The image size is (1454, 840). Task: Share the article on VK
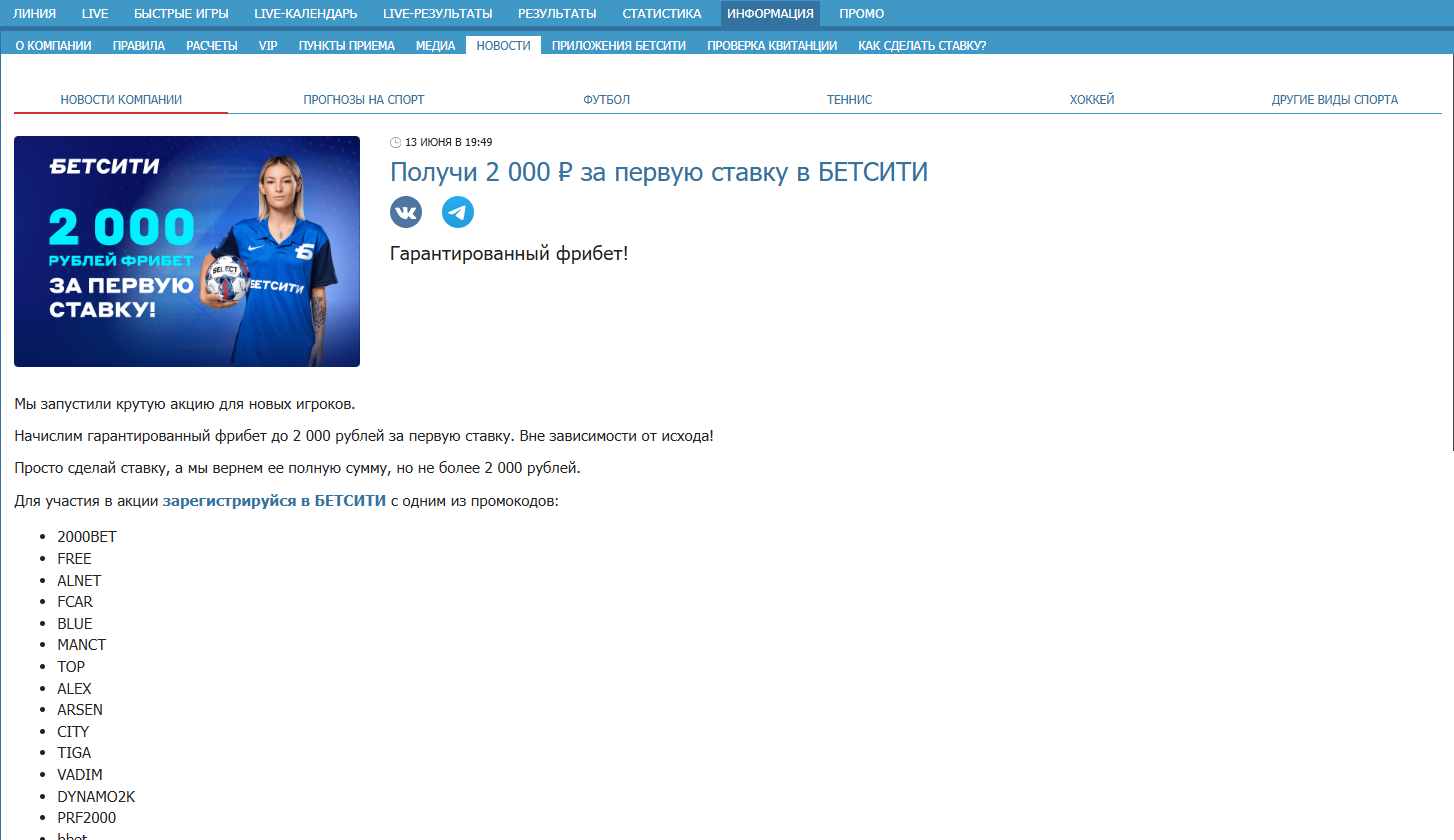point(406,212)
